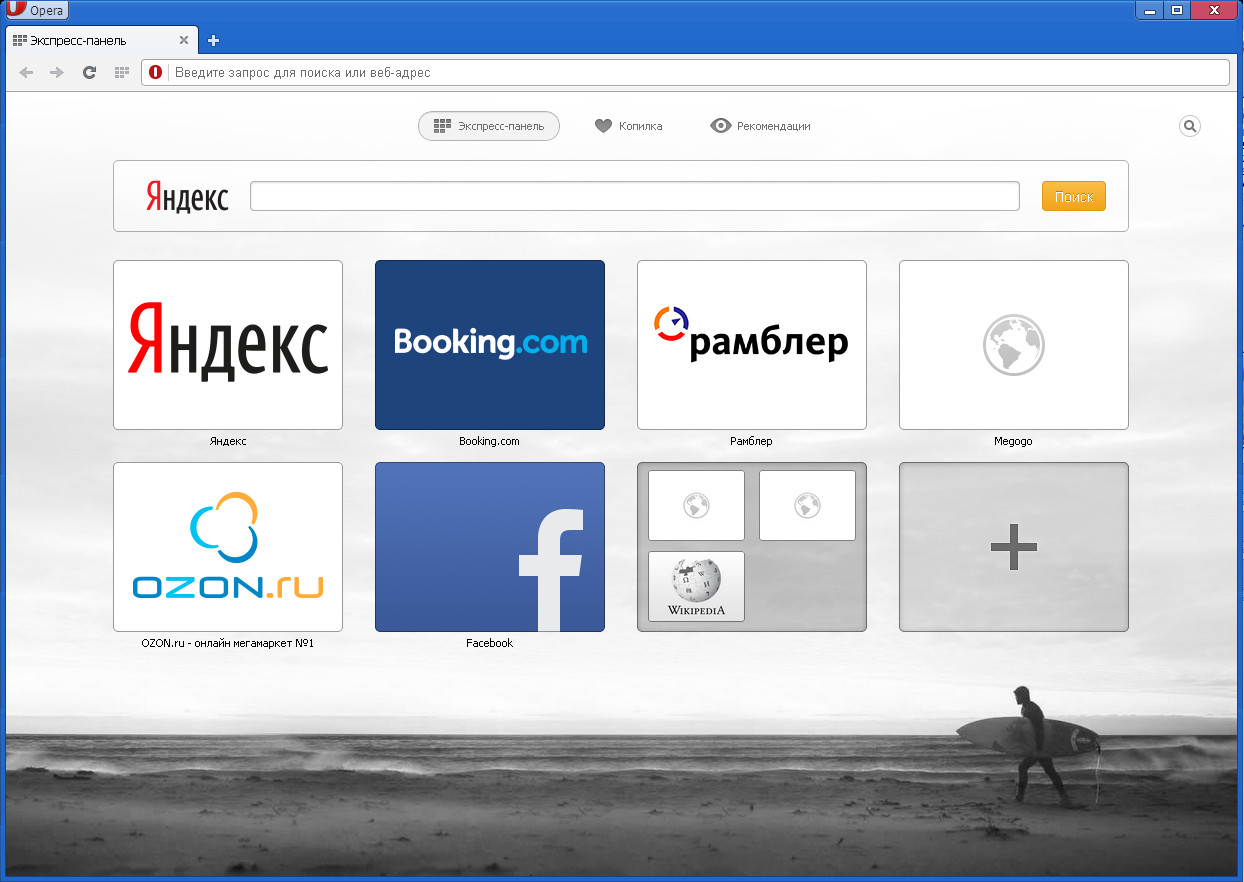The image size is (1244, 882).
Task: Click the Opera badge icon in address bar
Action: (155, 73)
